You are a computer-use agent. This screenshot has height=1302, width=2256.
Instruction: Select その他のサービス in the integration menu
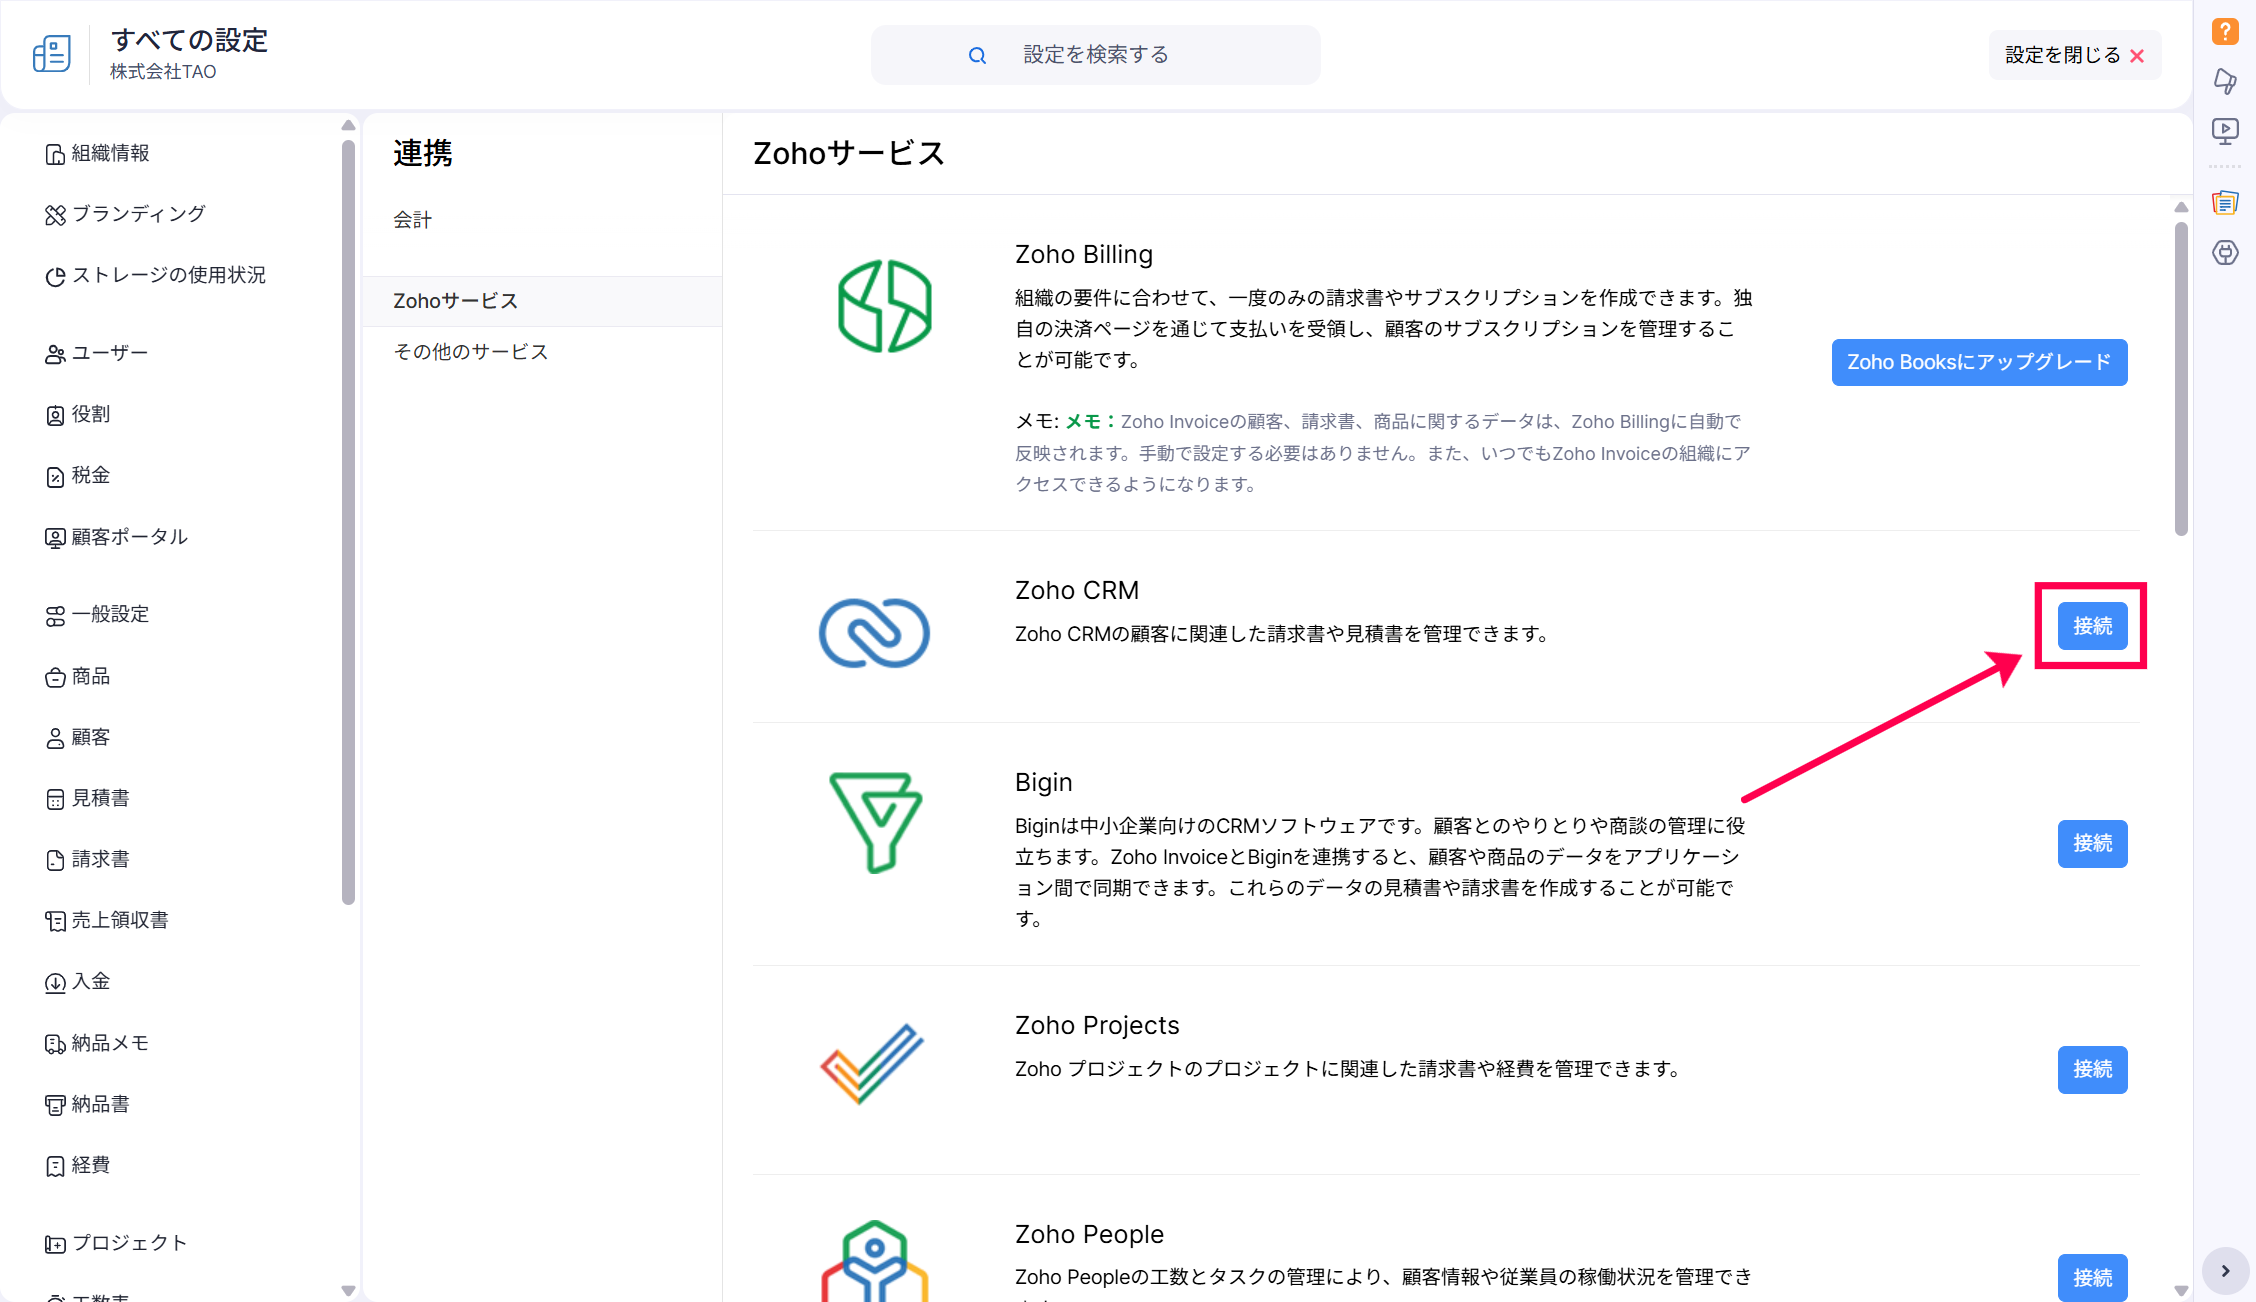click(x=471, y=352)
